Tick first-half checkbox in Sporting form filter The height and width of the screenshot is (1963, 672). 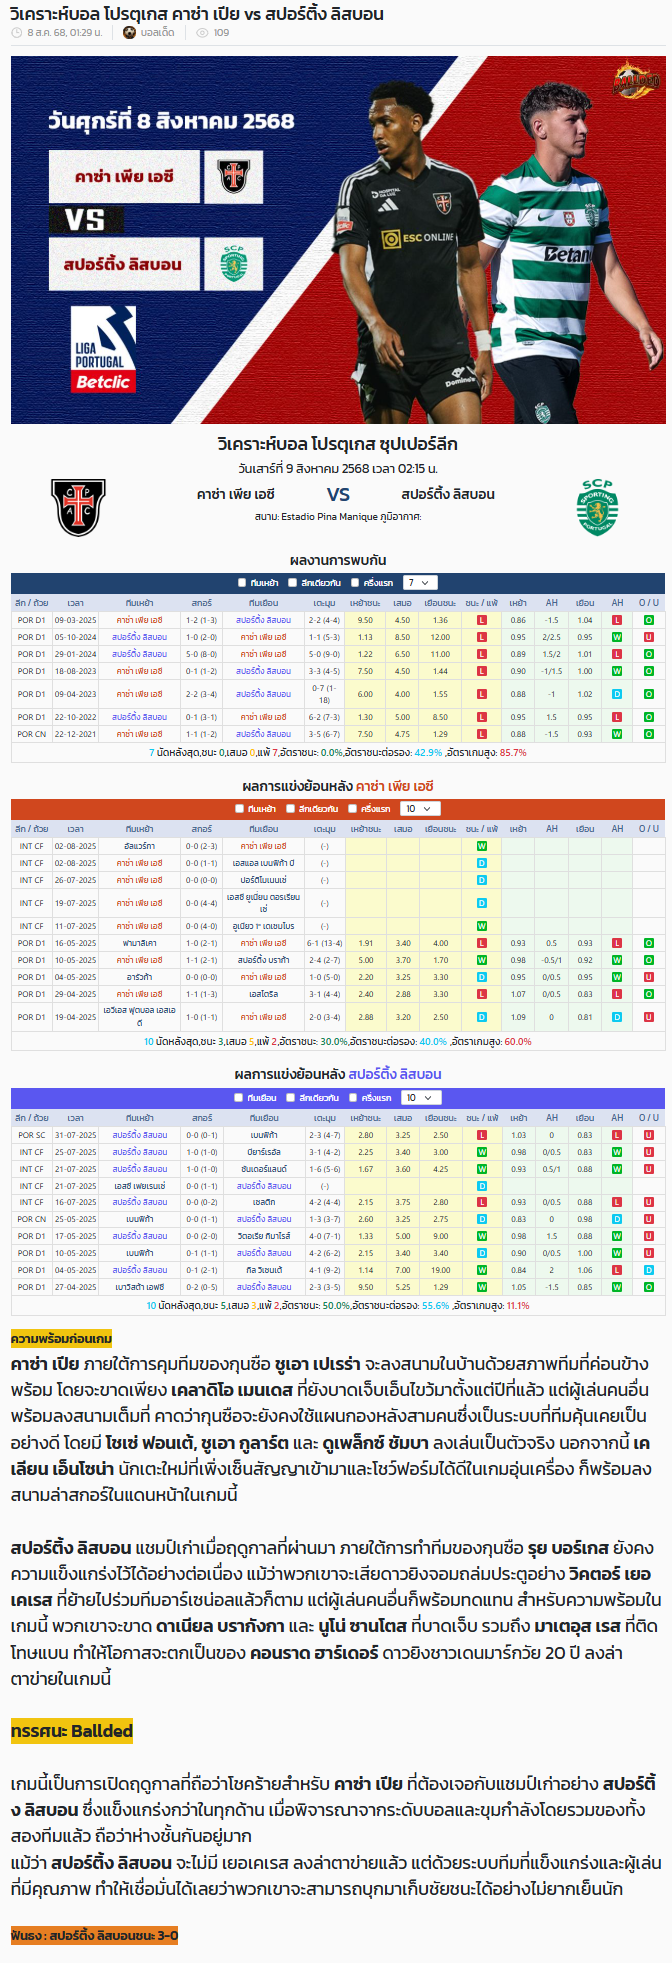[352, 1098]
